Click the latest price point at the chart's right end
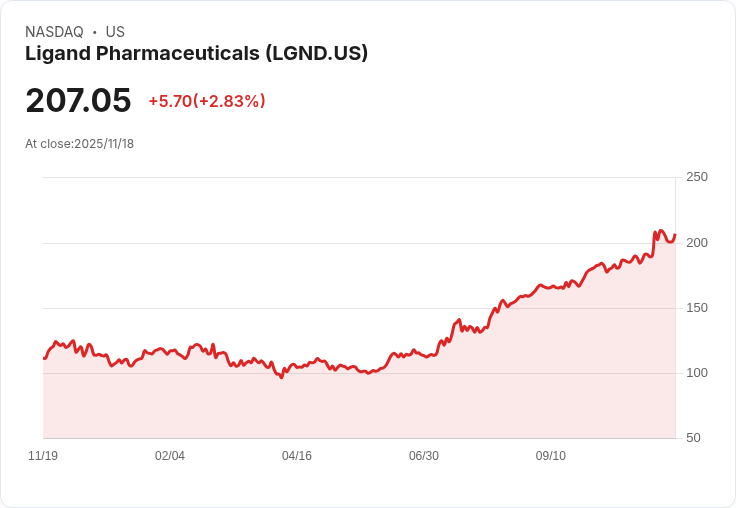736x508 pixels. pos(675,235)
